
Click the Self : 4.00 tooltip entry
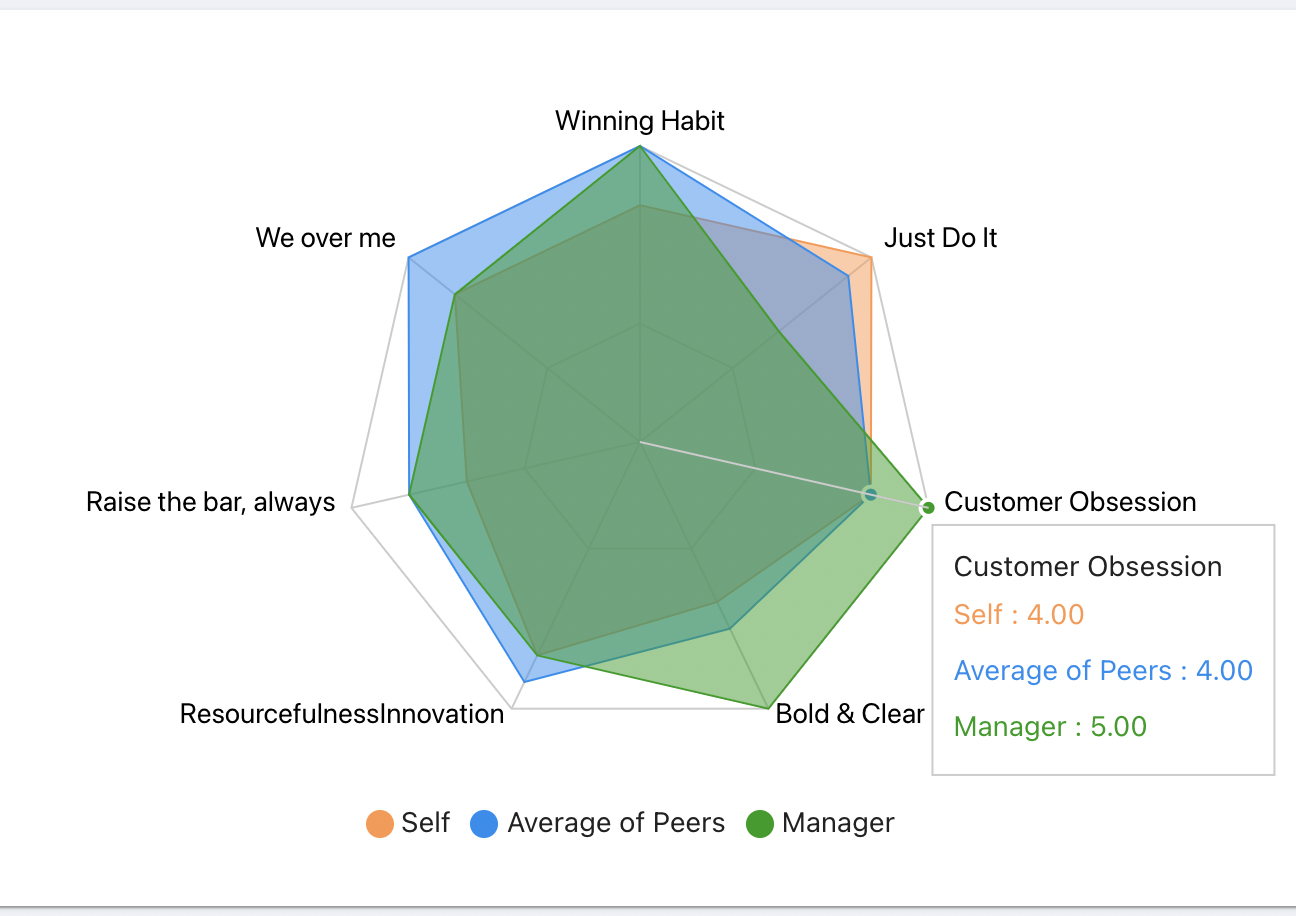(1019, 614)
